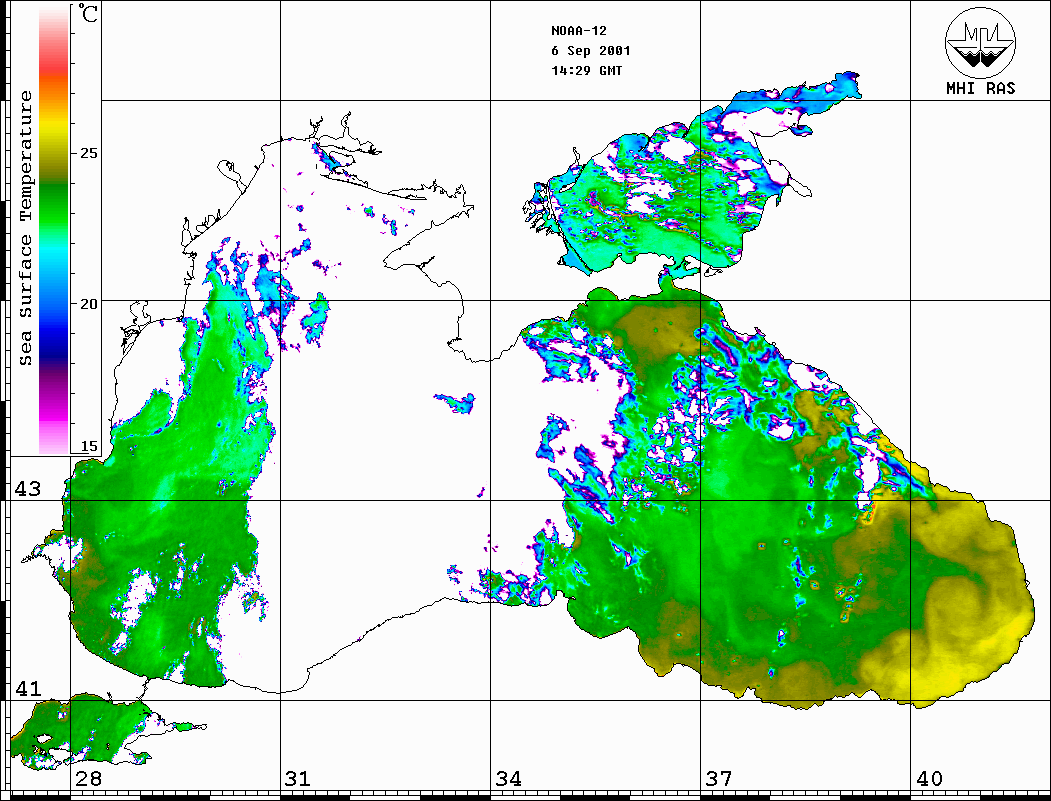Click latitude label 41

click(28, 689)
